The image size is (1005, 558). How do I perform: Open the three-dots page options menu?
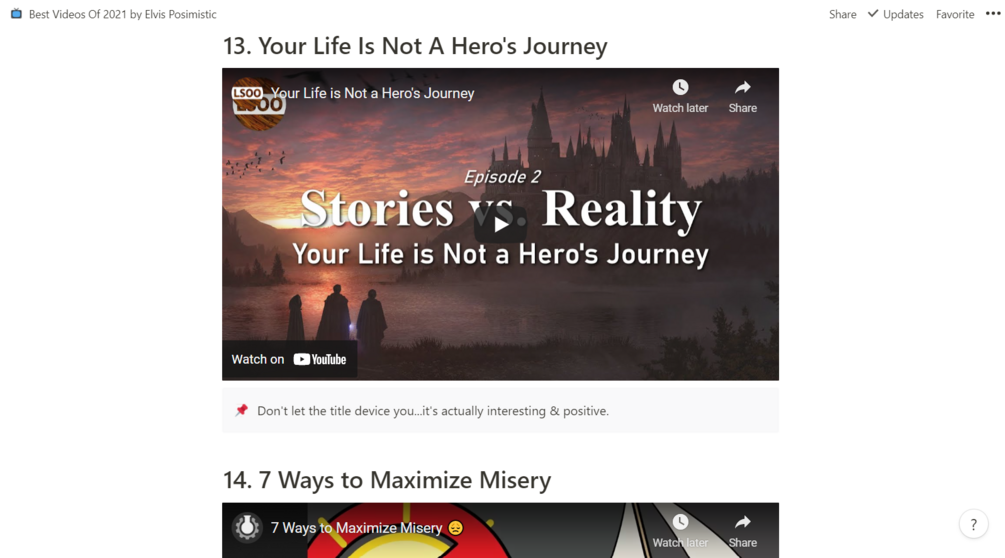click(x=993, y=13)
